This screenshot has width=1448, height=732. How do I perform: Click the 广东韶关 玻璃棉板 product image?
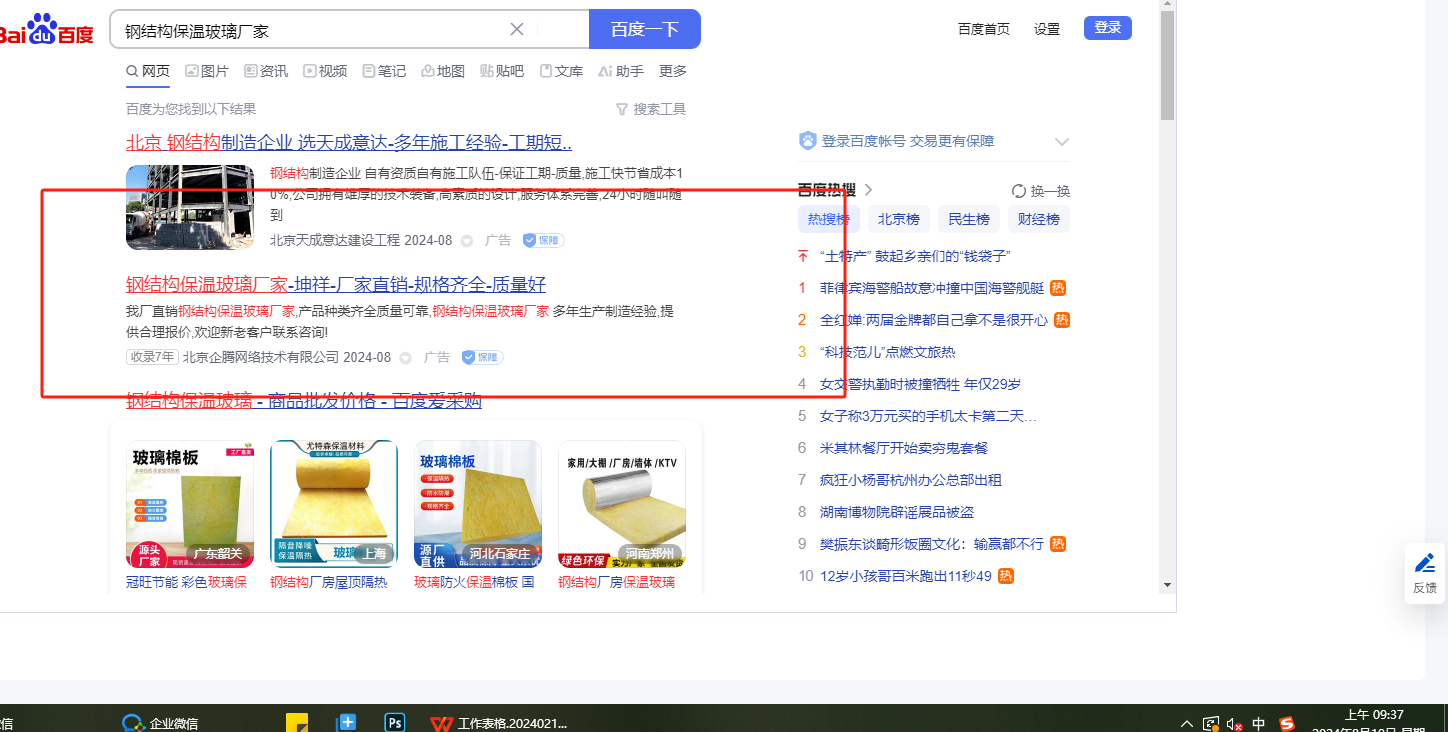click(x=190, y=504)
